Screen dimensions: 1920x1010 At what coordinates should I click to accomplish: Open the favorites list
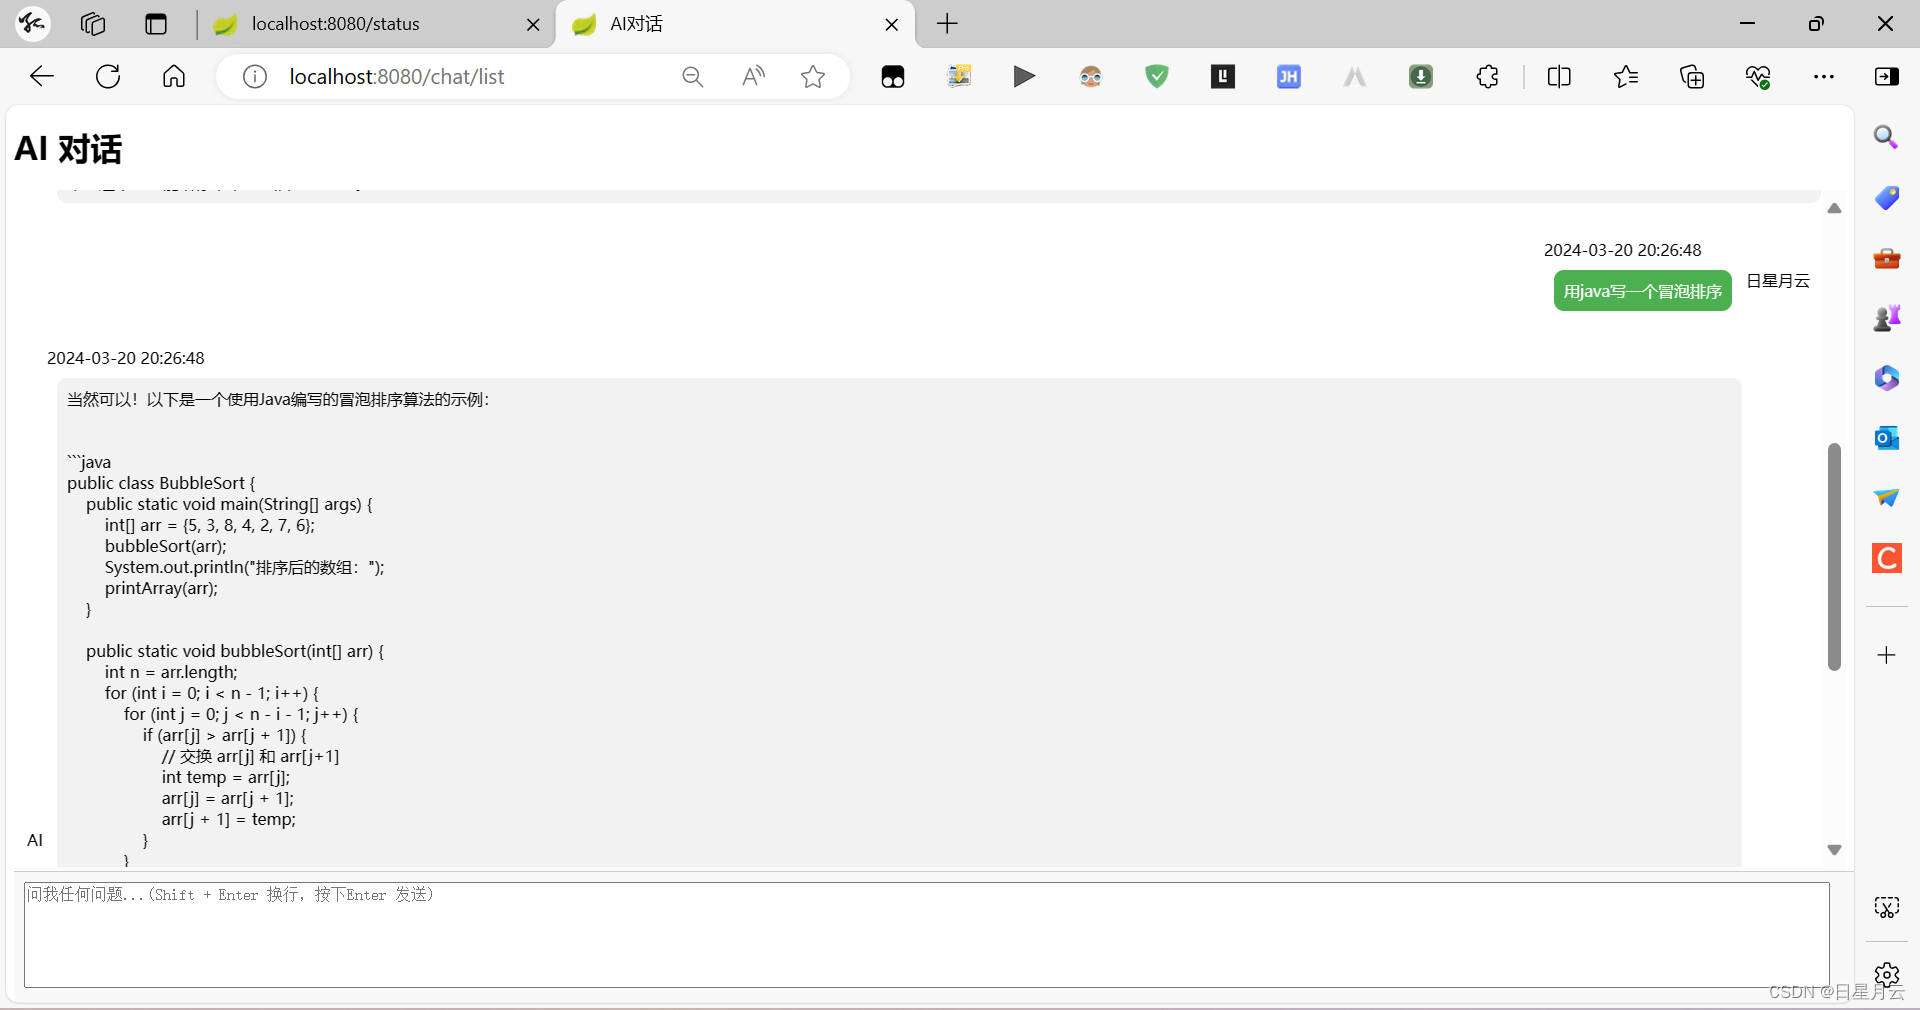(x=1626, y=77)
